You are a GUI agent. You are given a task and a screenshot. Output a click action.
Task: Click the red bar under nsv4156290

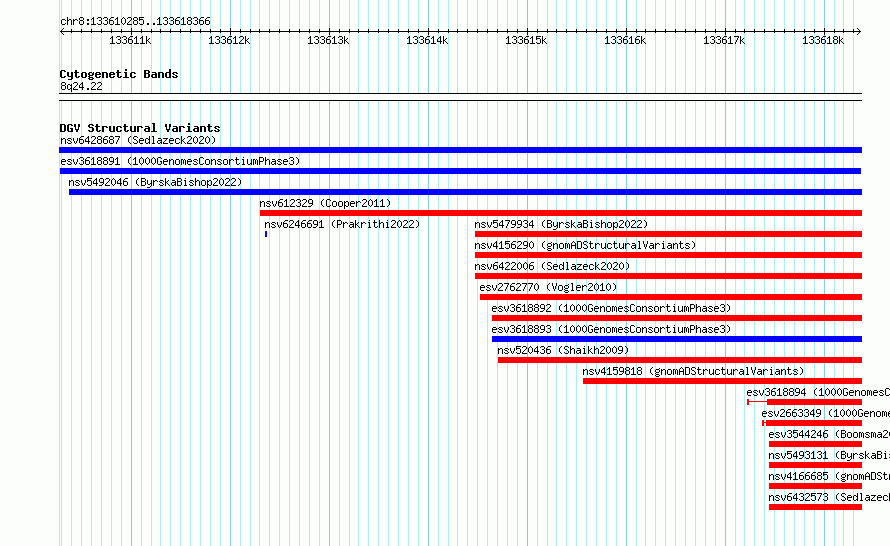[669, 255]
